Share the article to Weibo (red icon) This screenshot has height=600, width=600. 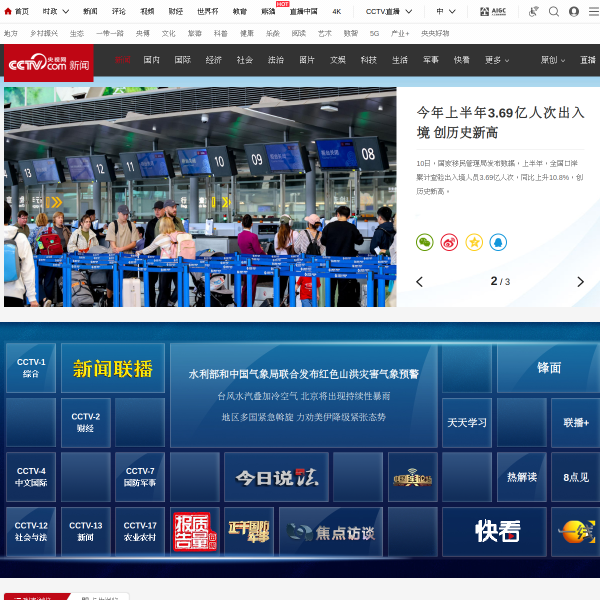(x=449, y=242)
